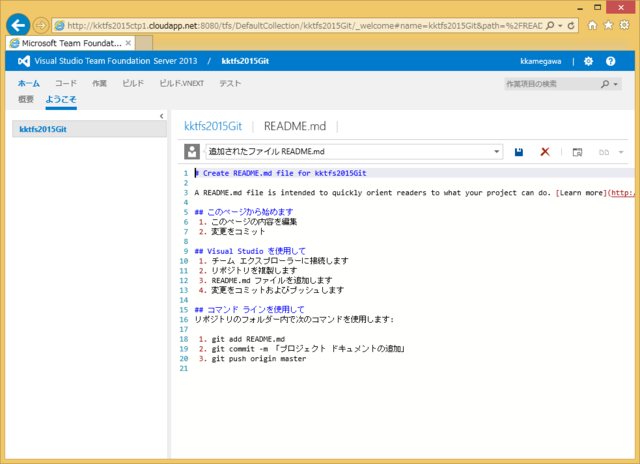Open kktfs2015Git project link in header
The image size is (640, 464).
click(245, 61)
